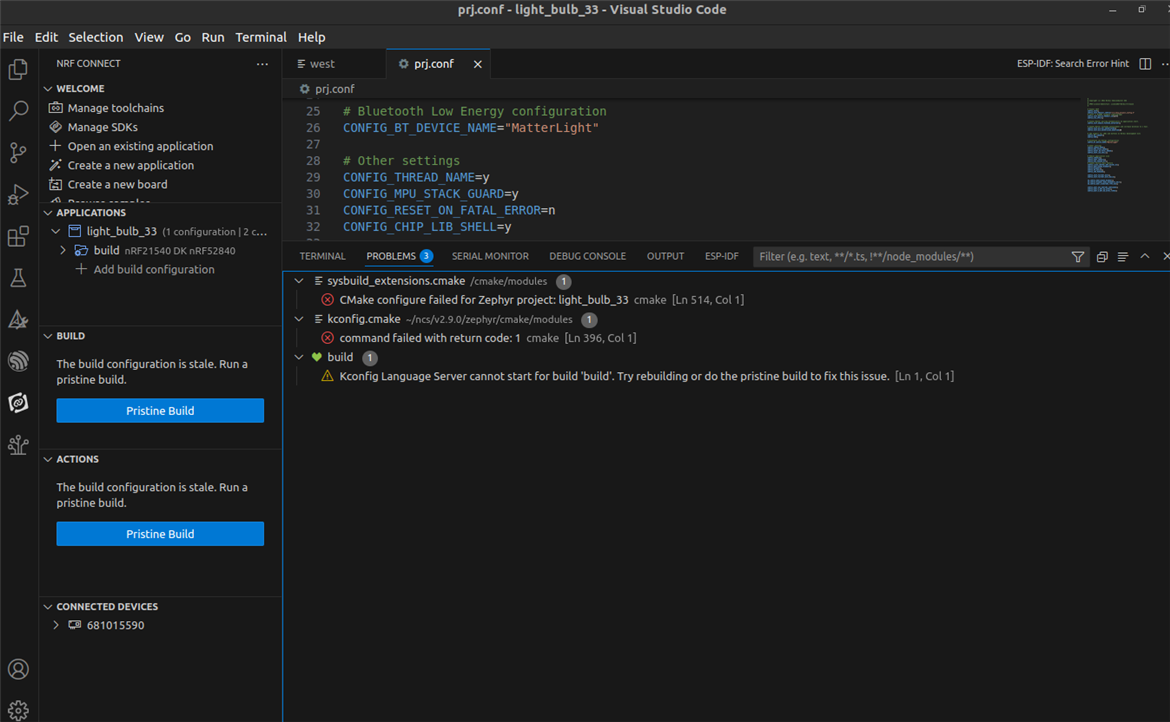
Task: Click the warning icon for Kconfig Language Server
Action: click(x=328, y=376)
